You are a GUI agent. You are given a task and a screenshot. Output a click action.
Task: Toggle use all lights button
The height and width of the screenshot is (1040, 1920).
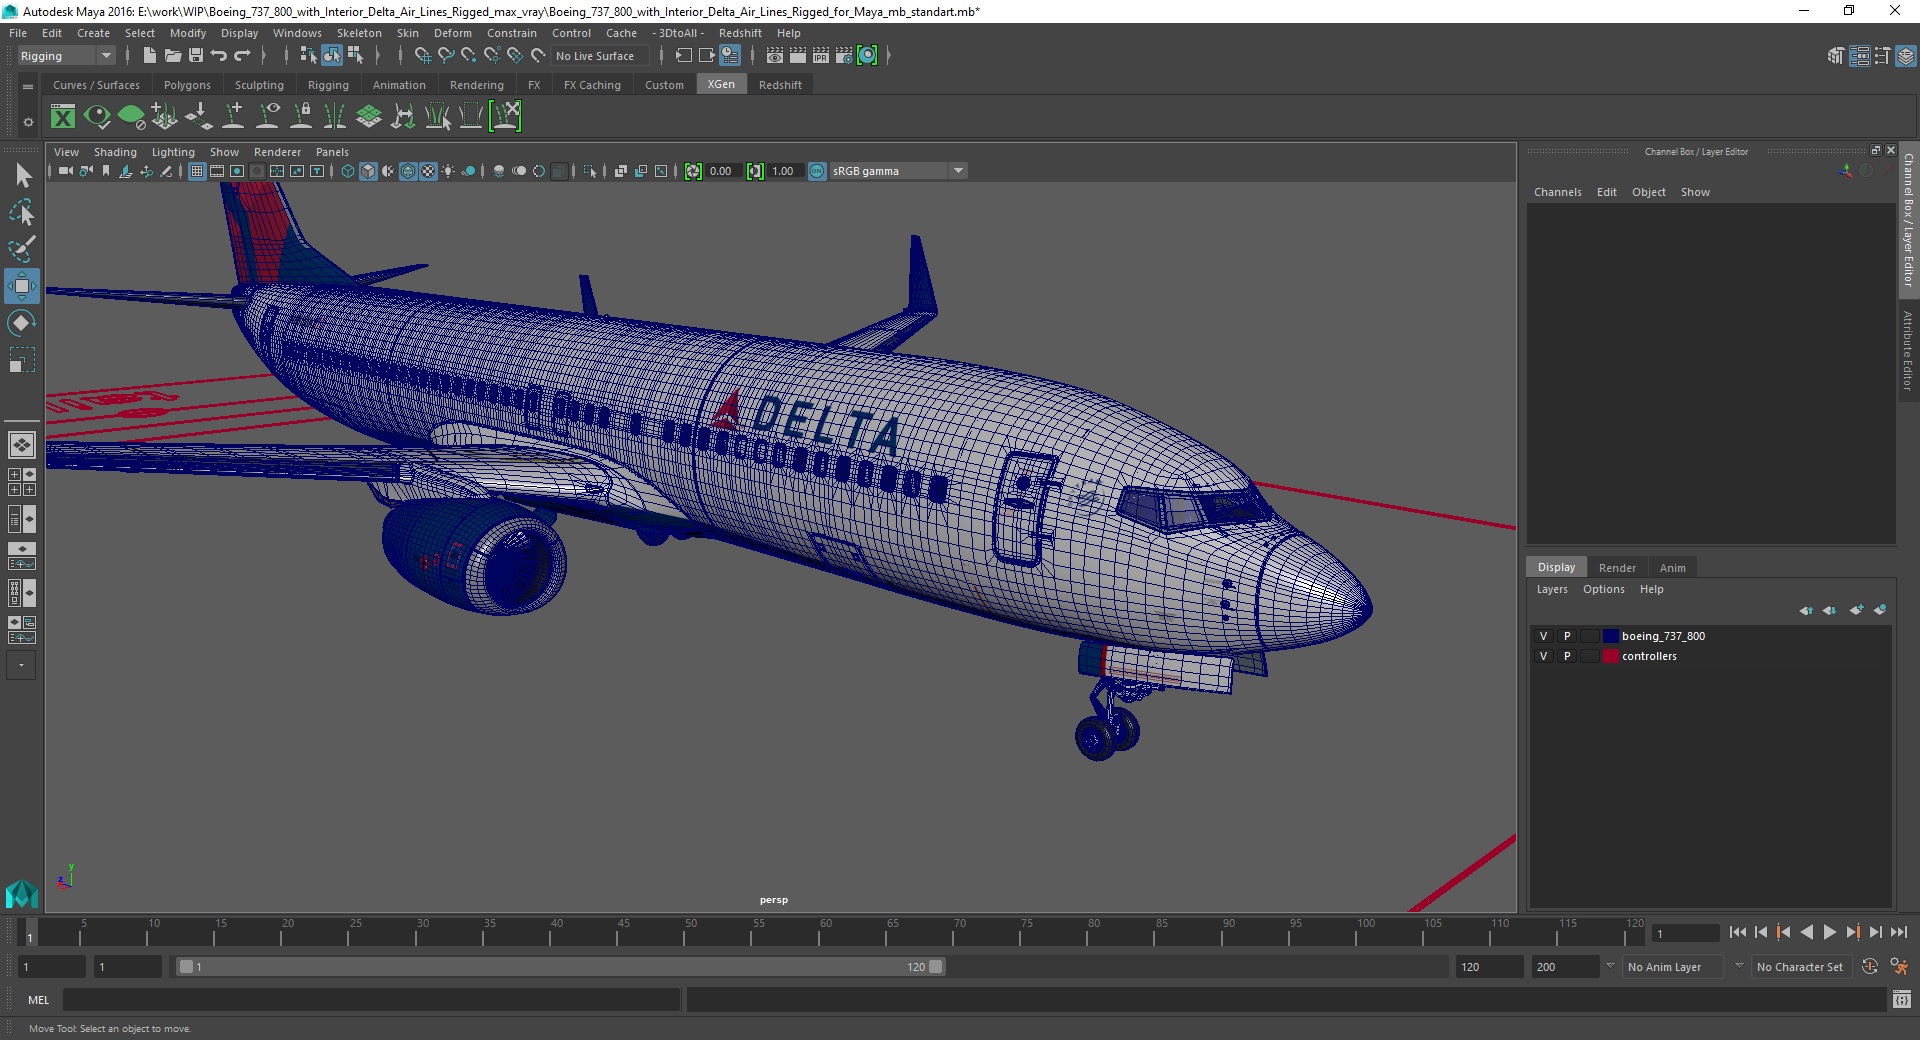pyautogui.click(x=448, y=171)
